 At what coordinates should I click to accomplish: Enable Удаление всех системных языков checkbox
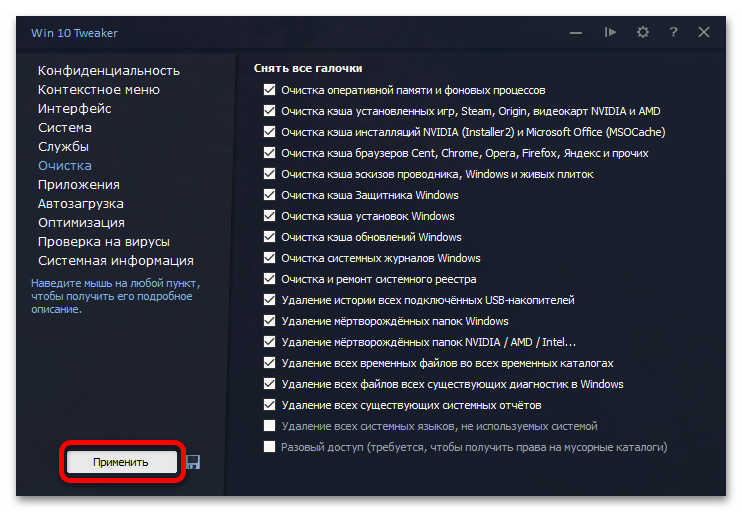tap(269, 425)
